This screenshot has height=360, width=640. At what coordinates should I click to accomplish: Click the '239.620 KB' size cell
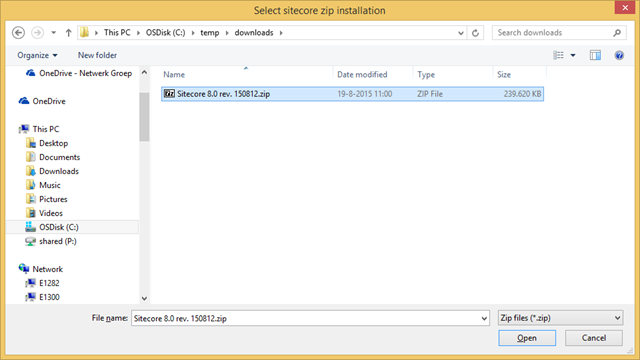point(522,94)
